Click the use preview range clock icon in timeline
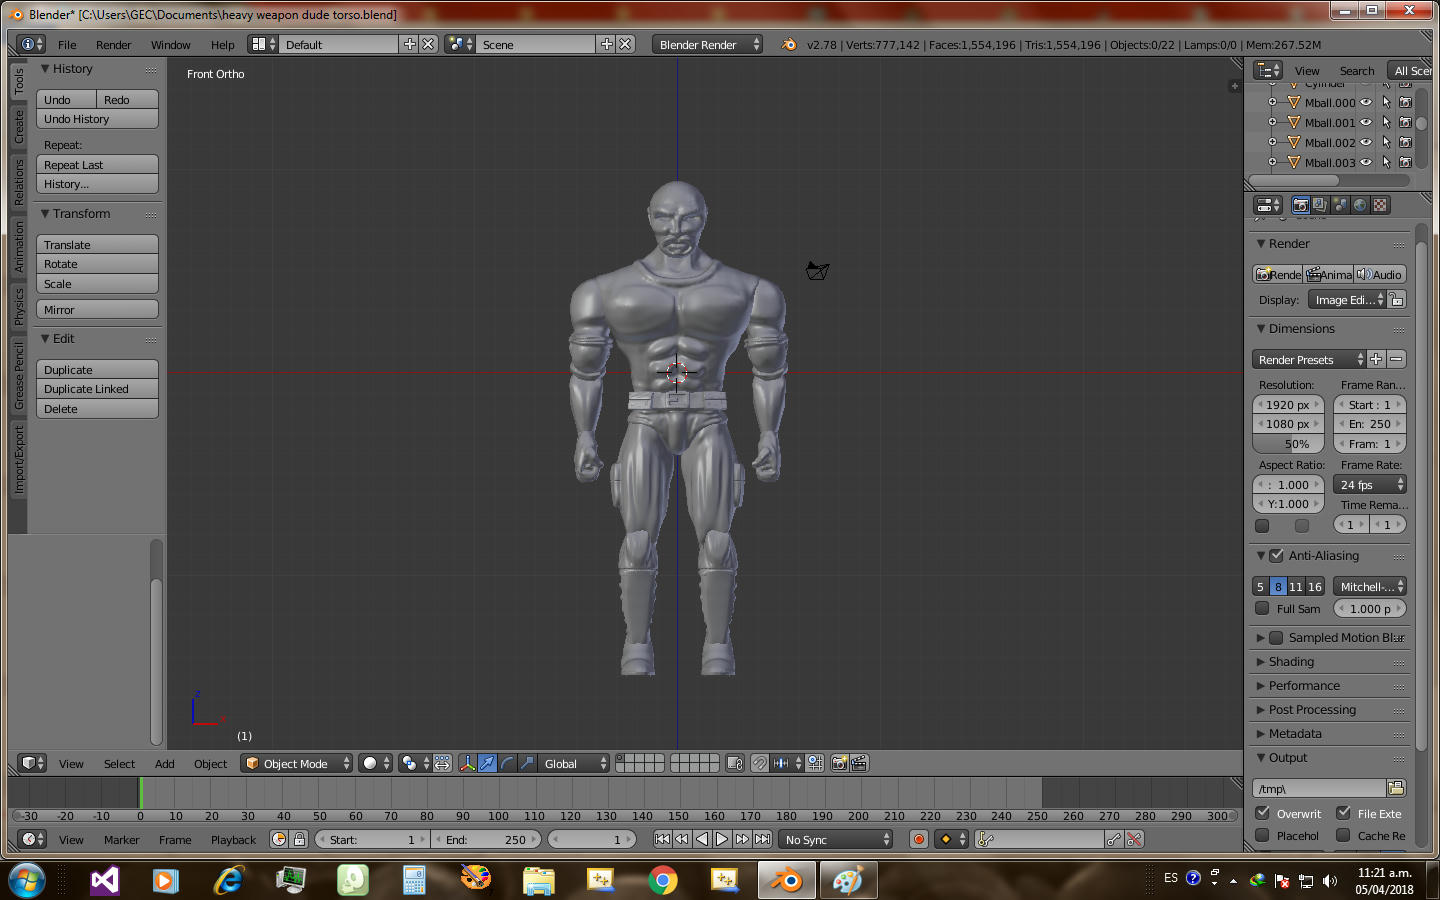 tap(279, 839)
